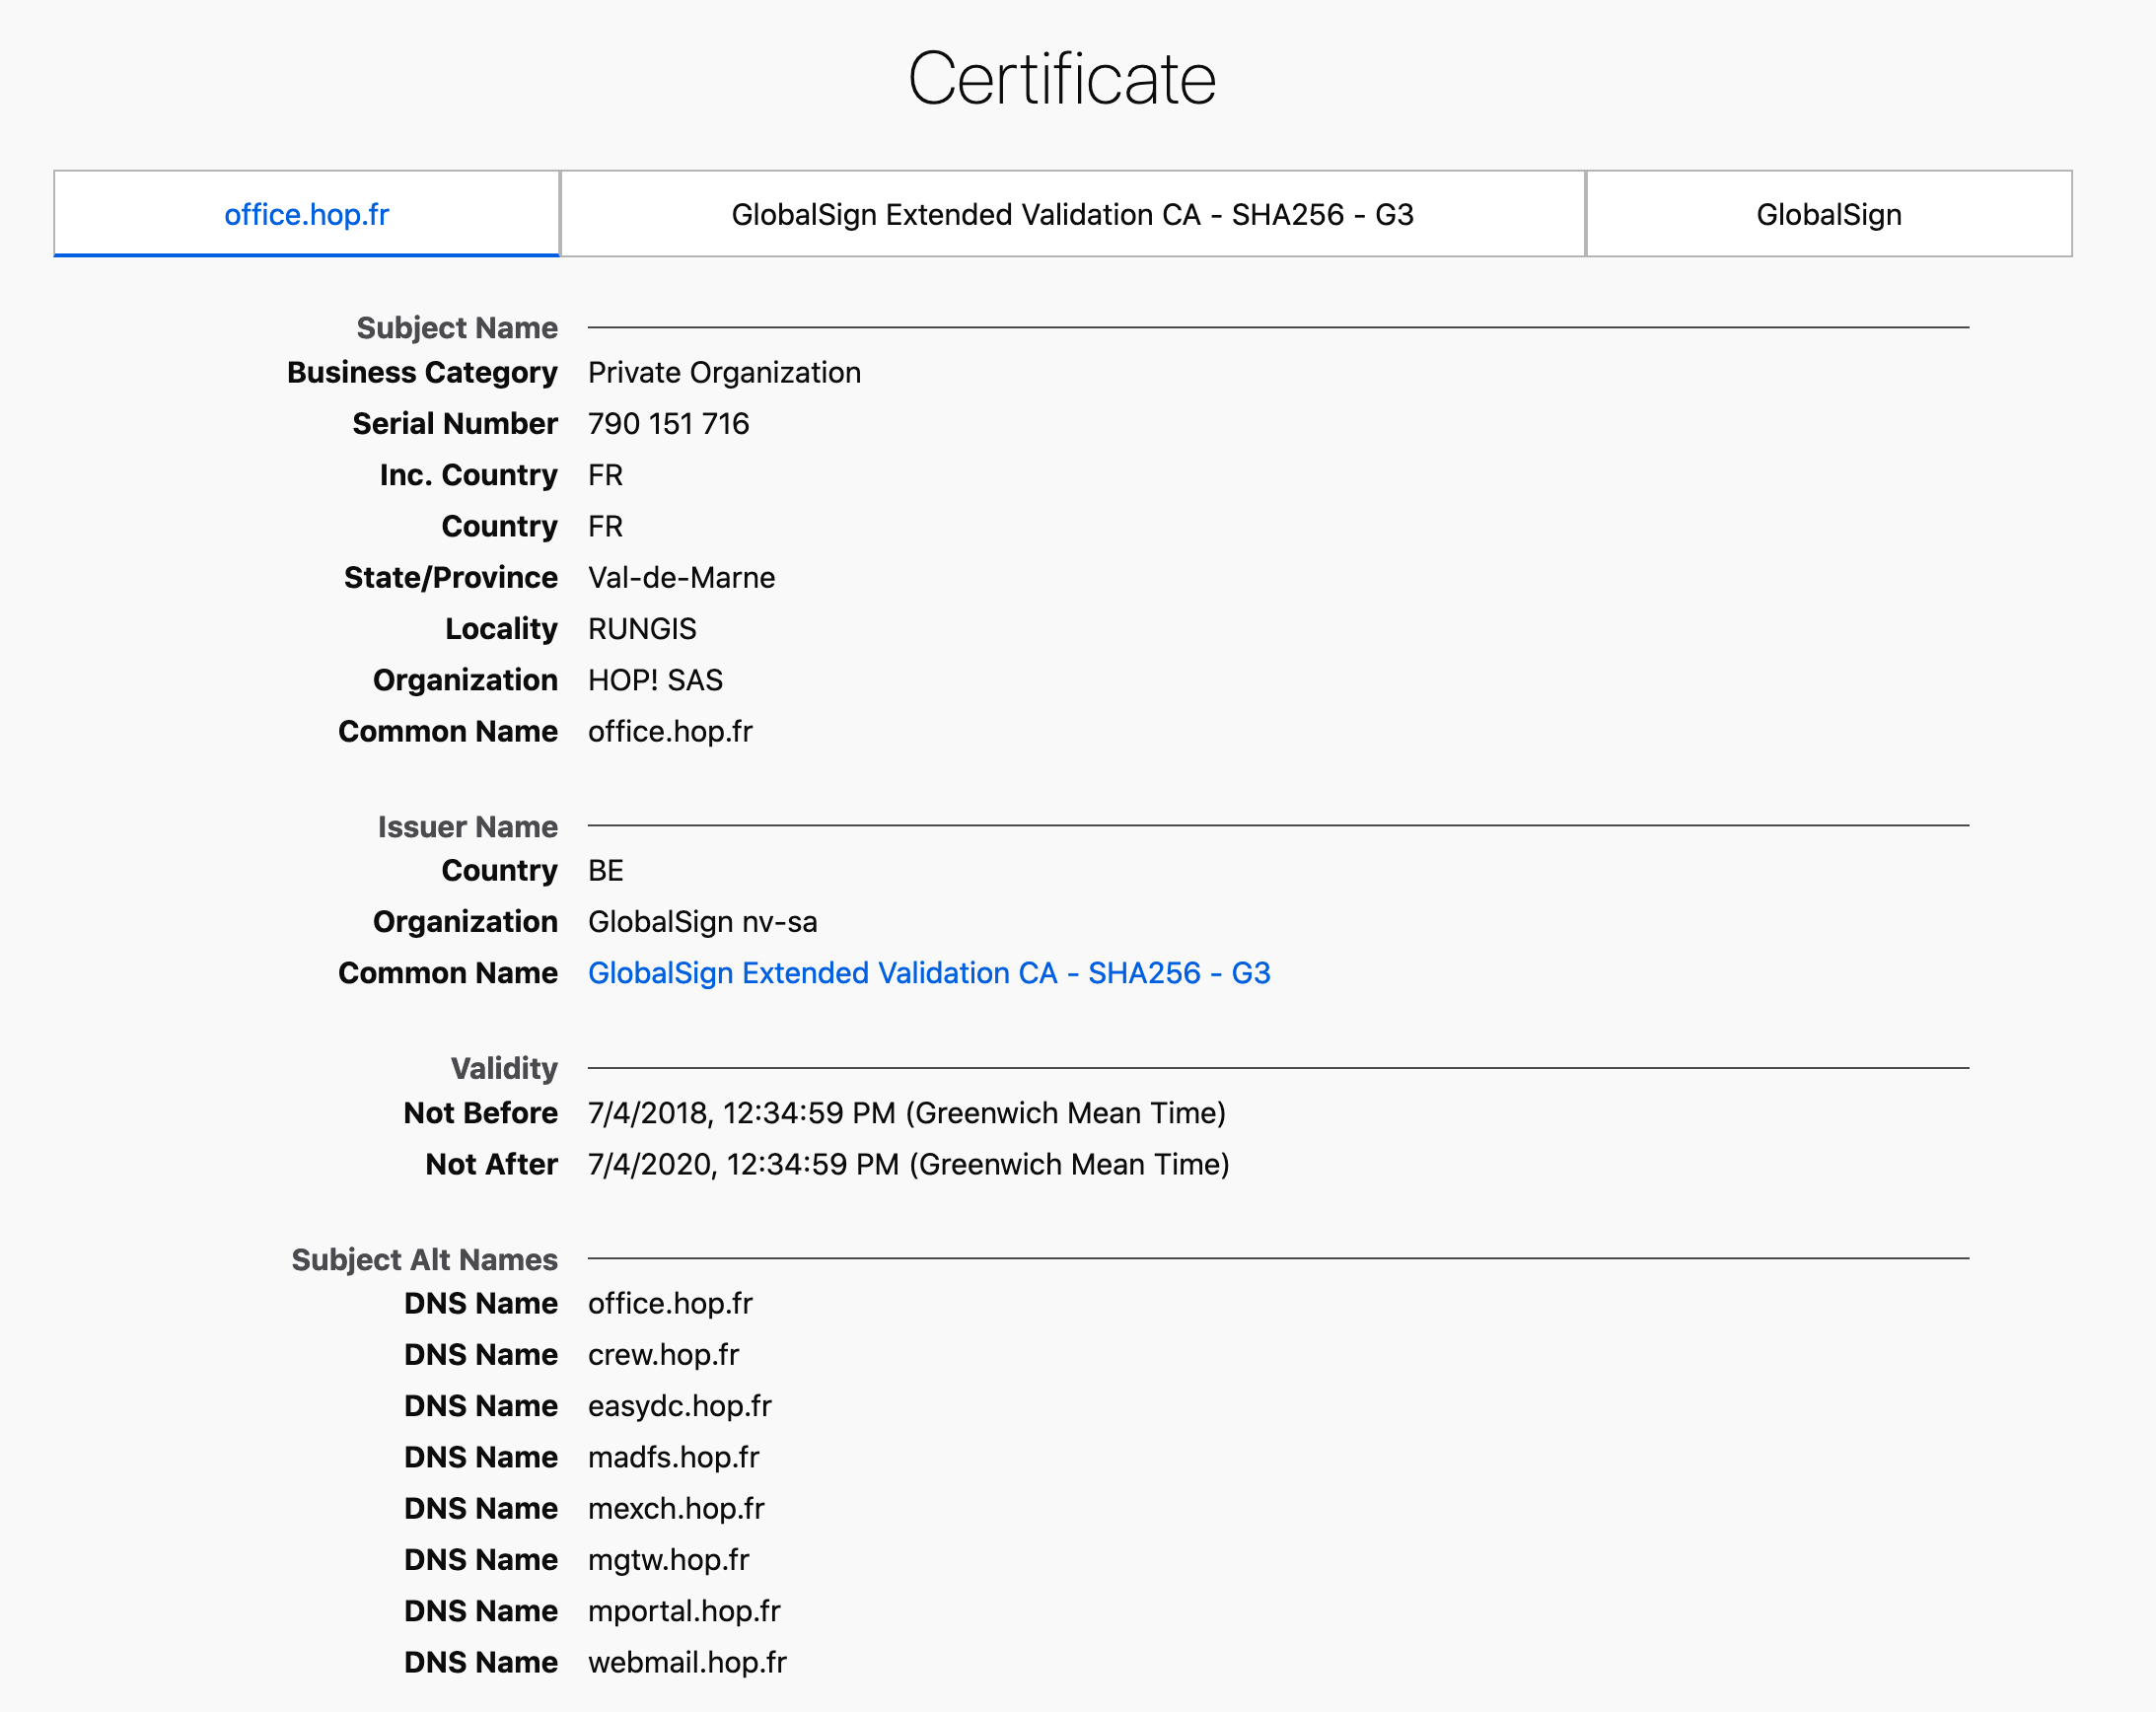Click DNS name easydc.hop.fr
Viewport: 2156px width, 1712px height.
[x=679, y=1406]
